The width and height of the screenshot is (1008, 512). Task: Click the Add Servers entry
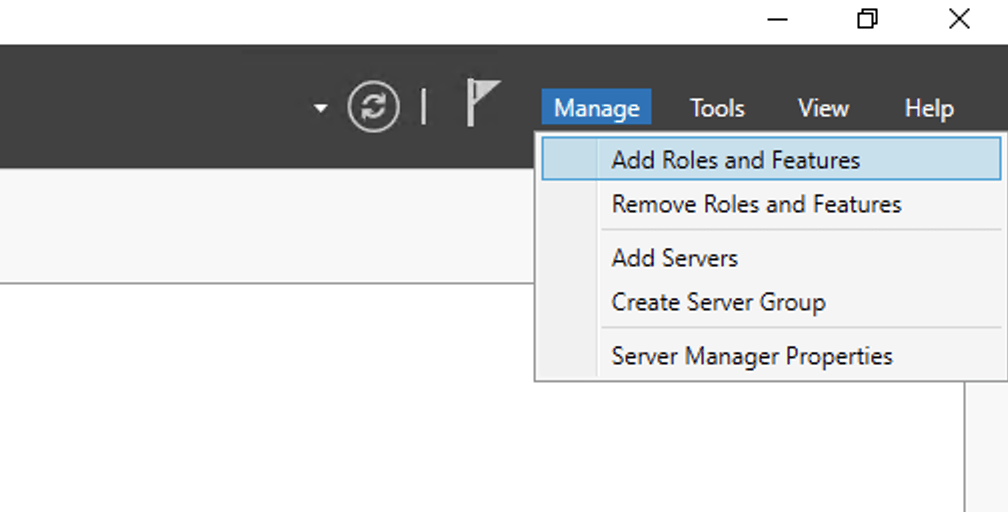pyautogui.click(x=674, y=258)
